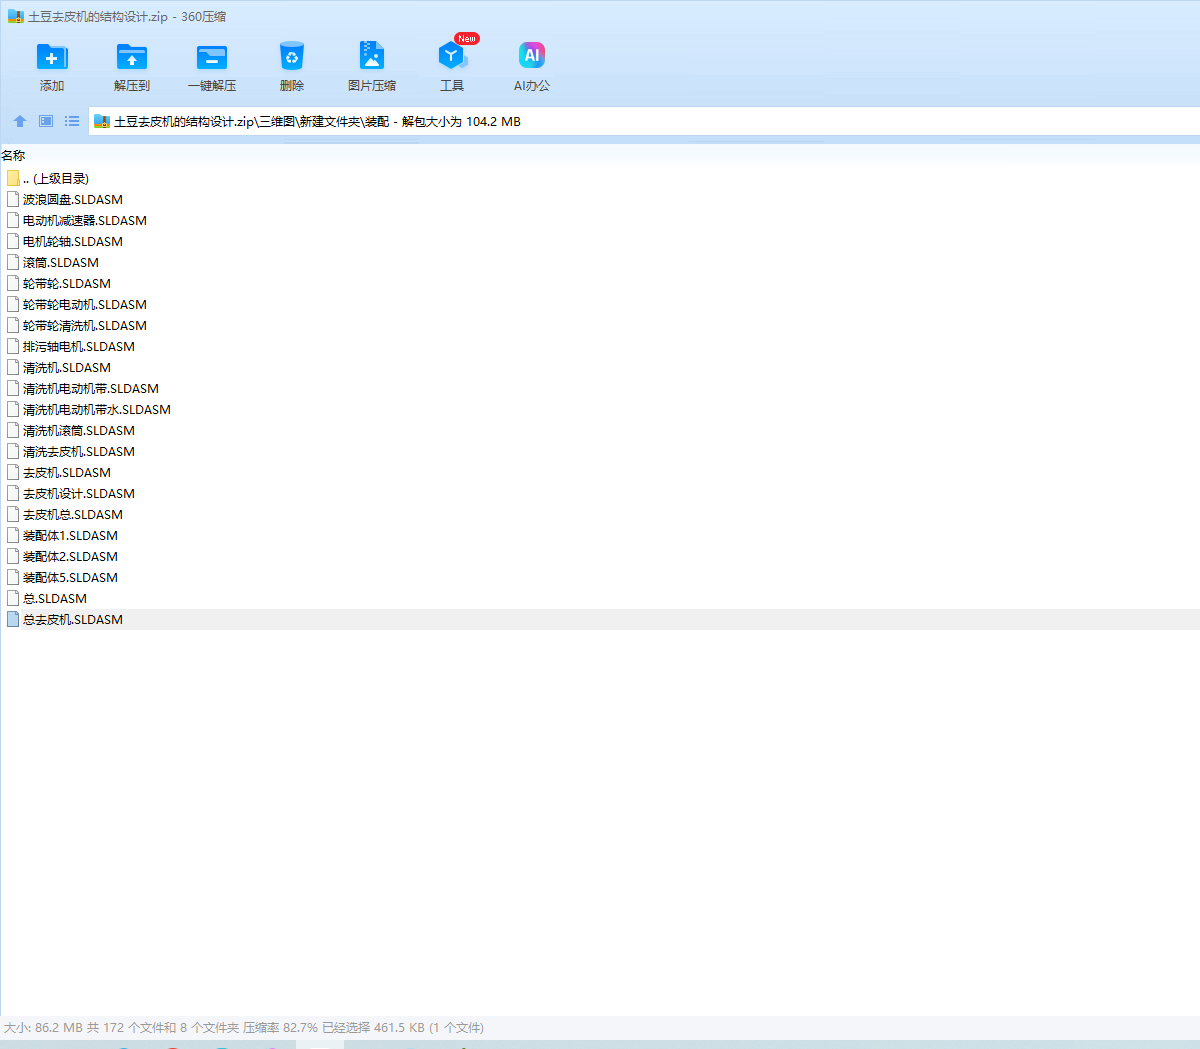
Task: Open the 工具 (Tools) icon
Action: tap(452, 57)
